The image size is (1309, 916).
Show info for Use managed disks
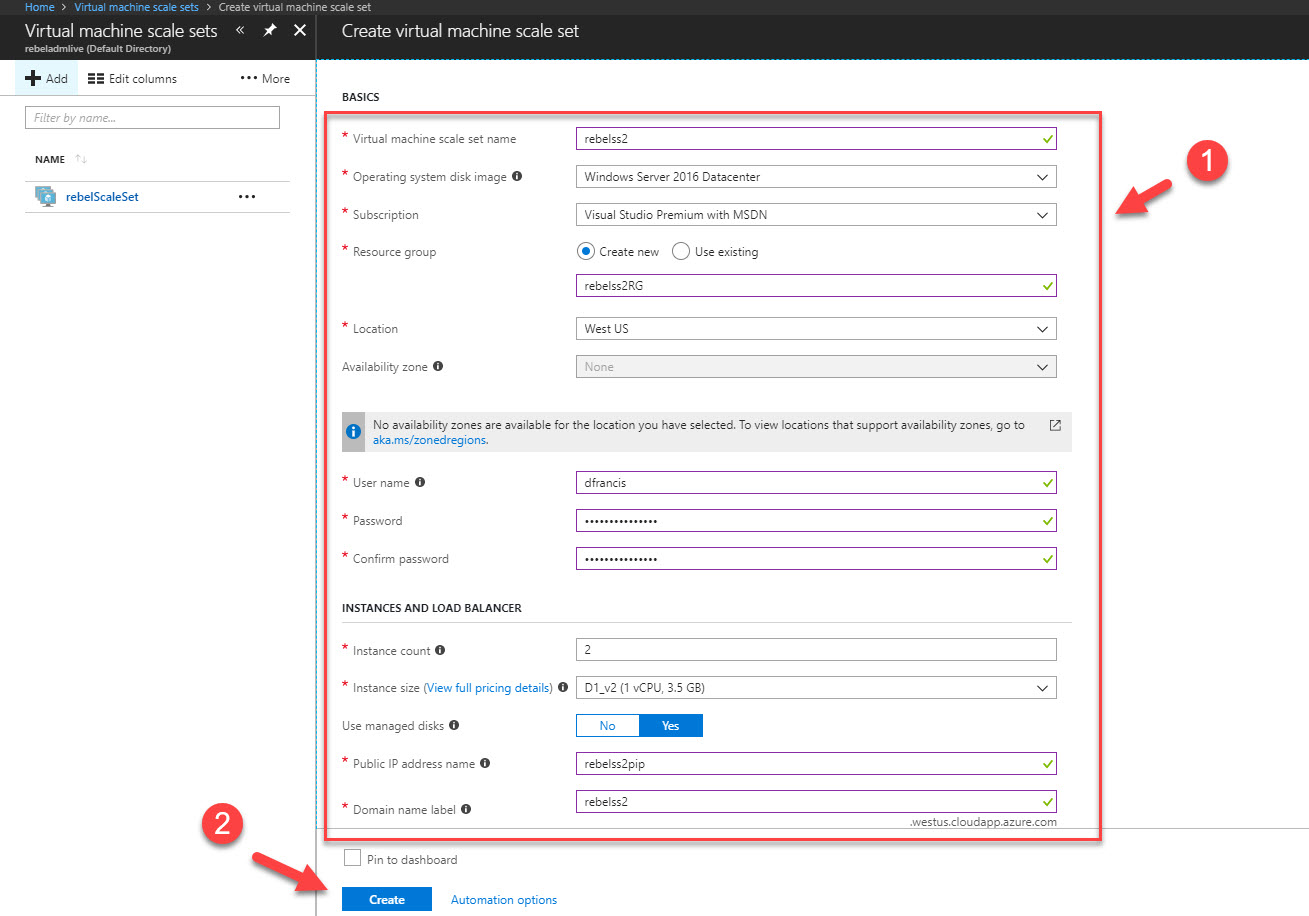[x=454, y=725]
